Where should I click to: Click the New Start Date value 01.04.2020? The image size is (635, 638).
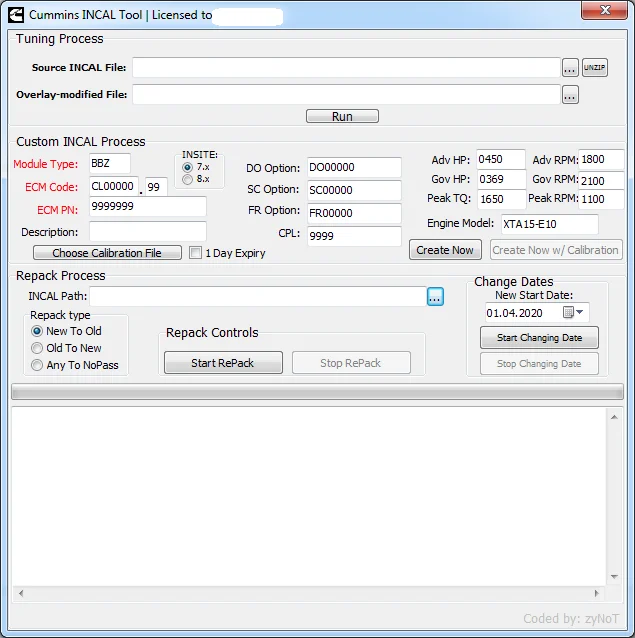[515, 313]
